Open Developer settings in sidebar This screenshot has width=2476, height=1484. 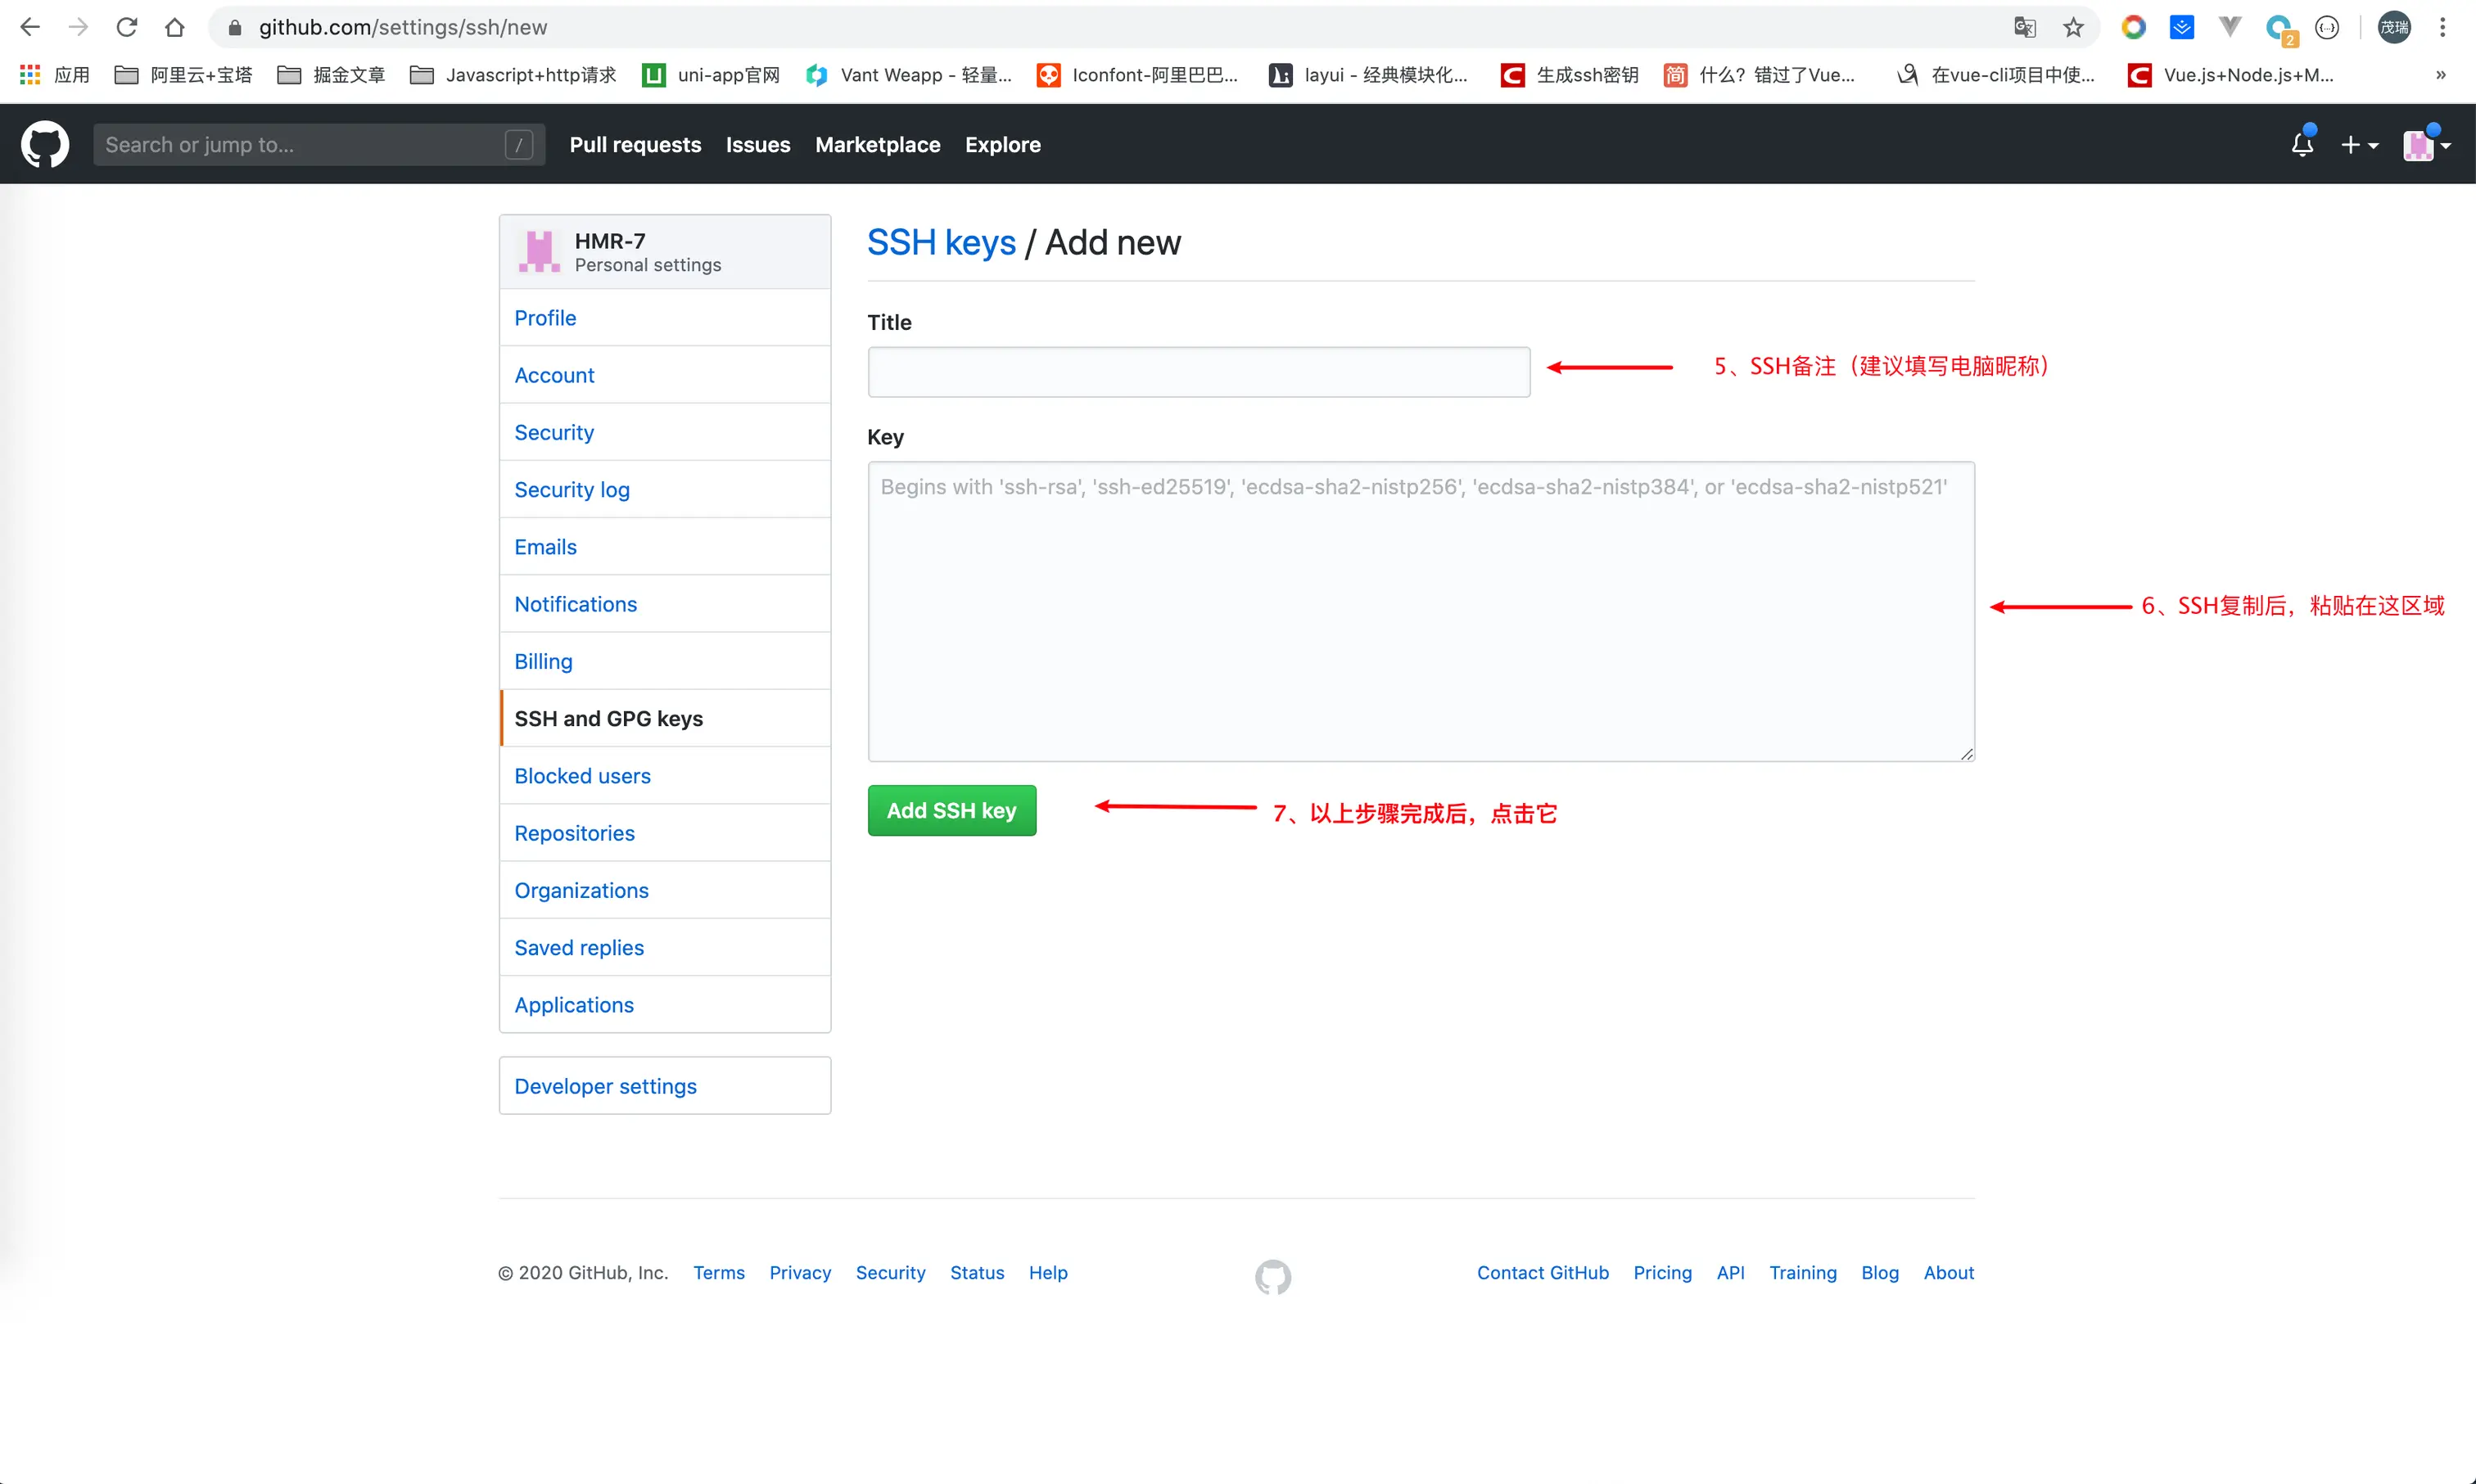coord(605,1086)
